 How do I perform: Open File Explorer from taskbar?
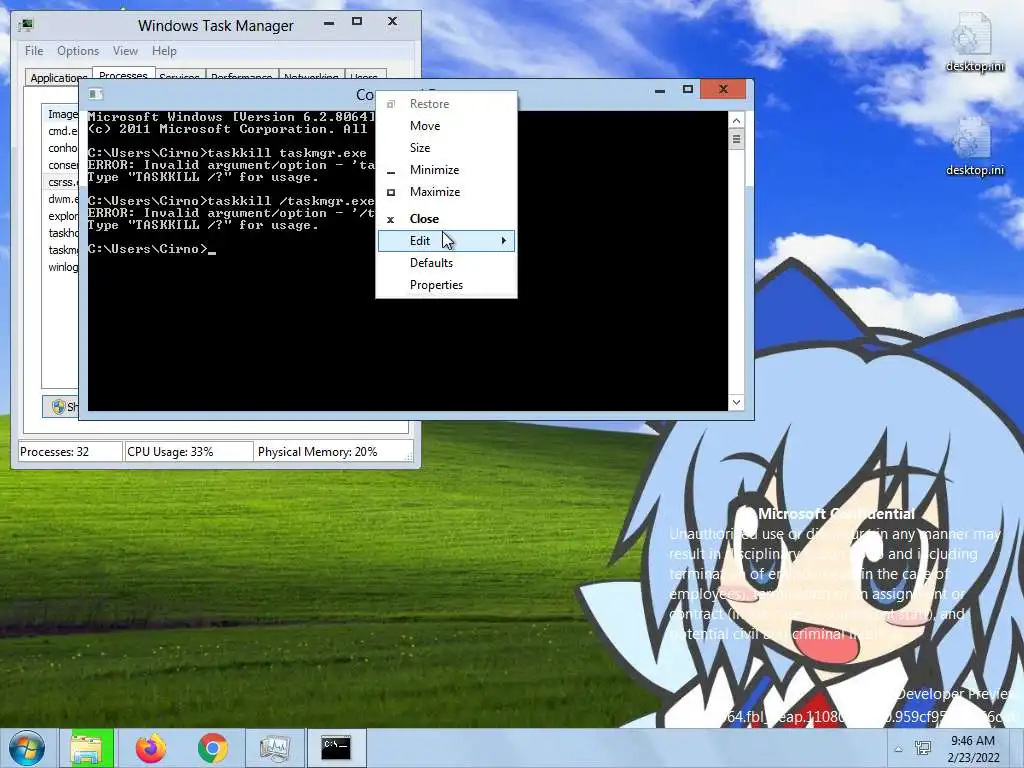tap(86, 748)
